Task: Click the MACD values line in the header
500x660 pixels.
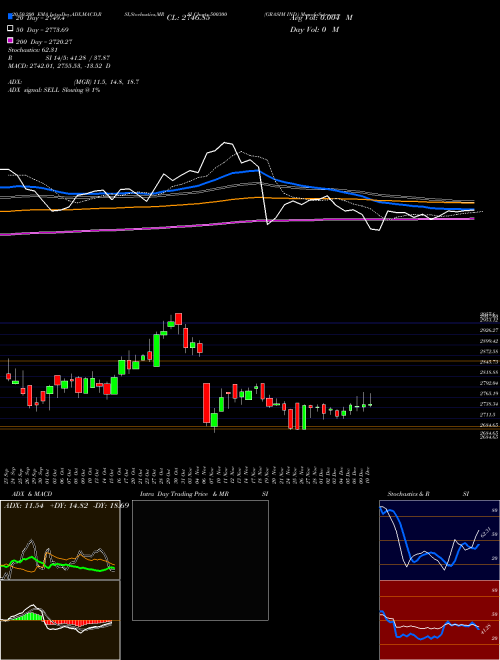Action: pos(59,66)
